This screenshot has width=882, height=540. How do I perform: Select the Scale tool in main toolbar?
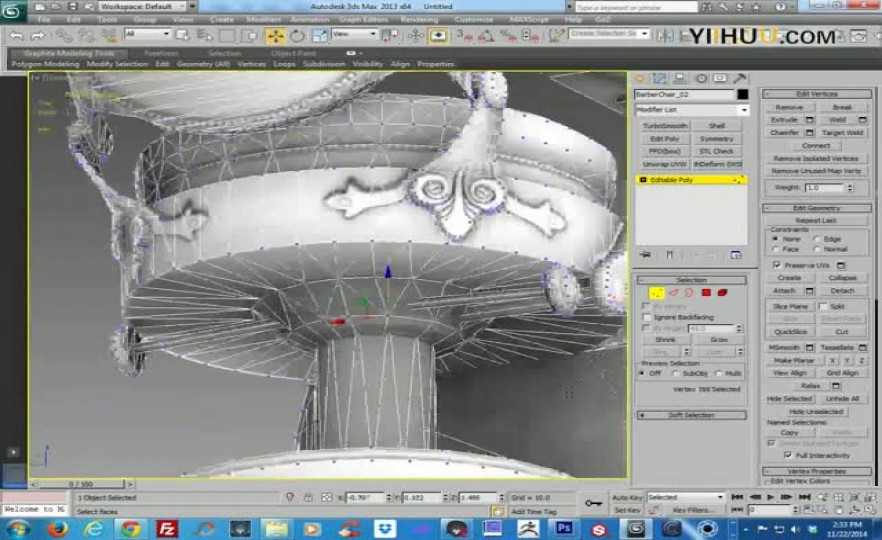318,36
